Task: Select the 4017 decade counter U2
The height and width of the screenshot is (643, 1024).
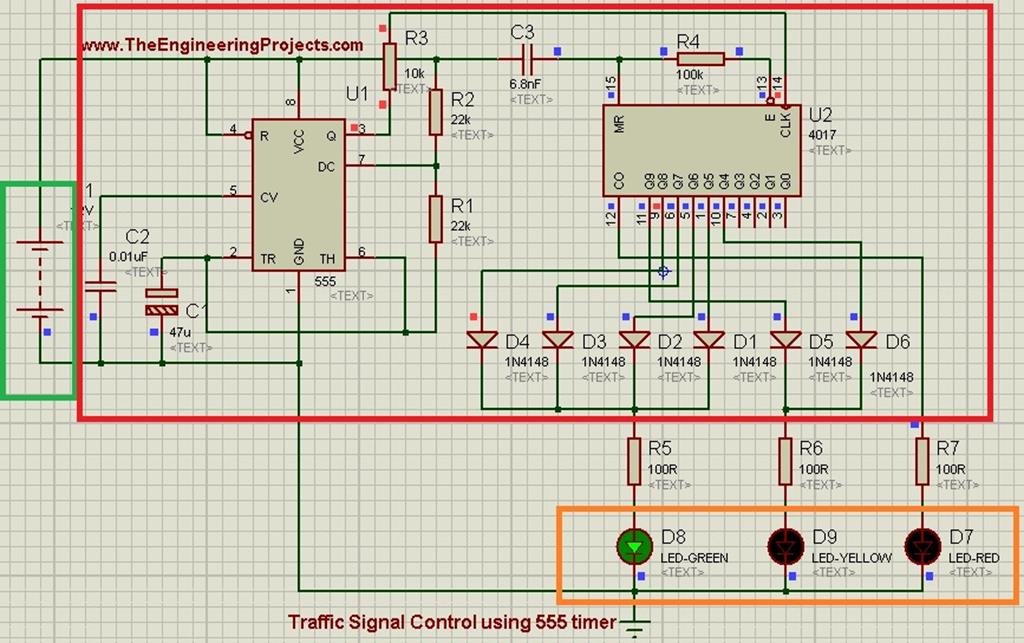Action: click(700, 150)
